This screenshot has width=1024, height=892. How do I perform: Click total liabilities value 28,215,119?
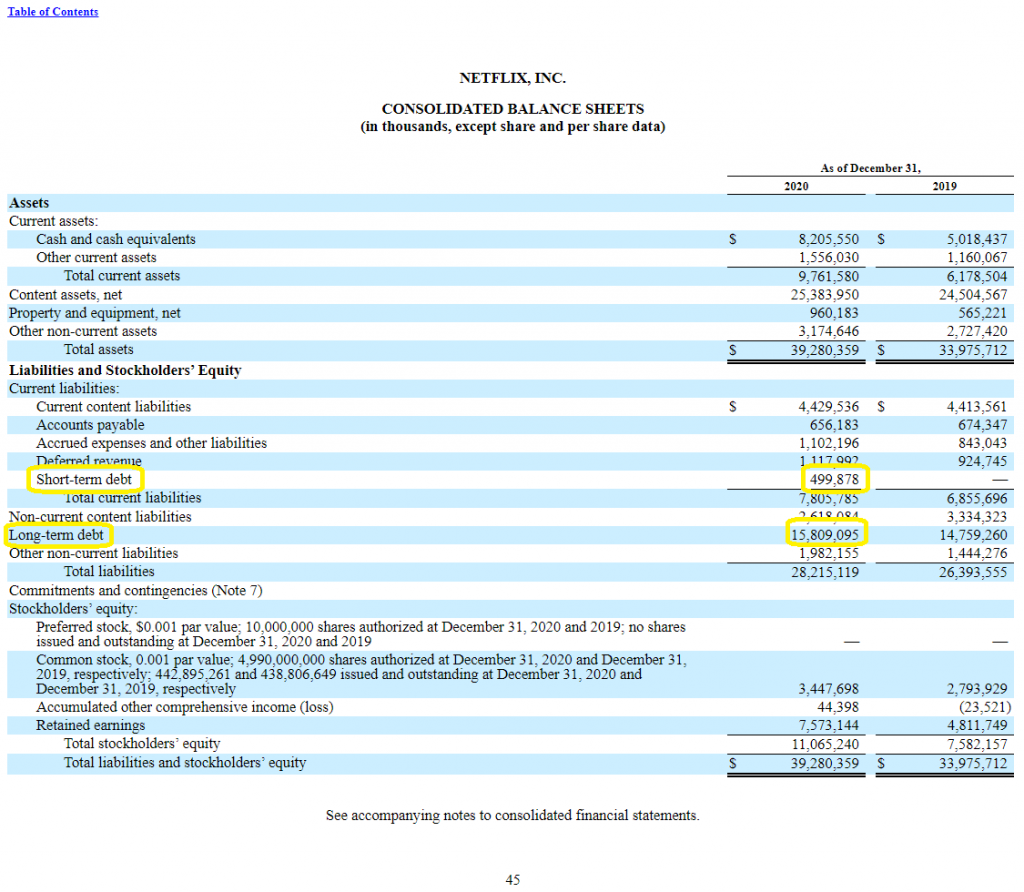pyautogui.click(x=825, y=573)
